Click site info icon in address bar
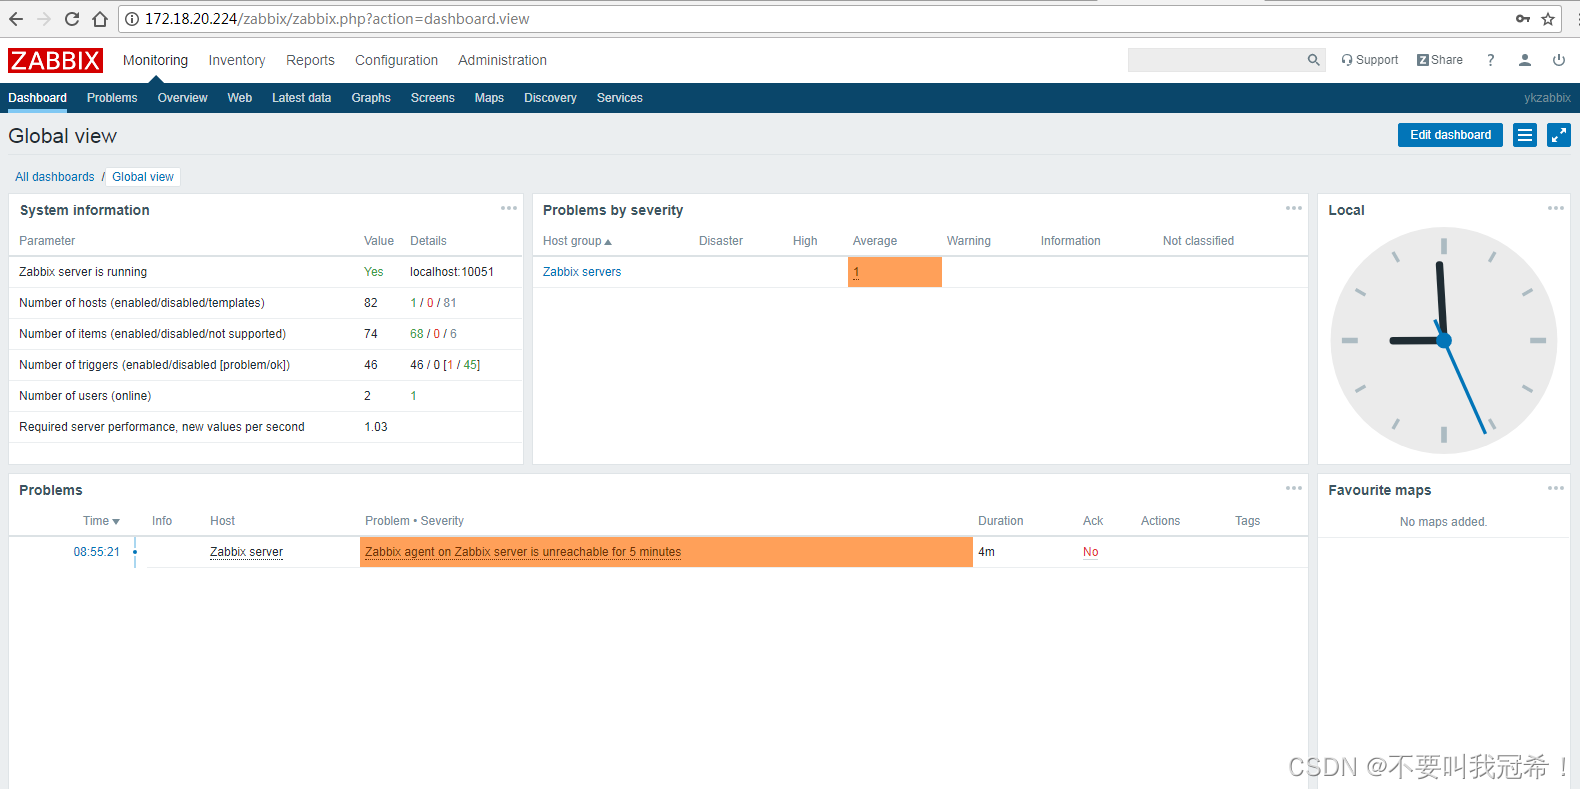Viewport: 1580px width, 789px height. (x=132, y=19)
